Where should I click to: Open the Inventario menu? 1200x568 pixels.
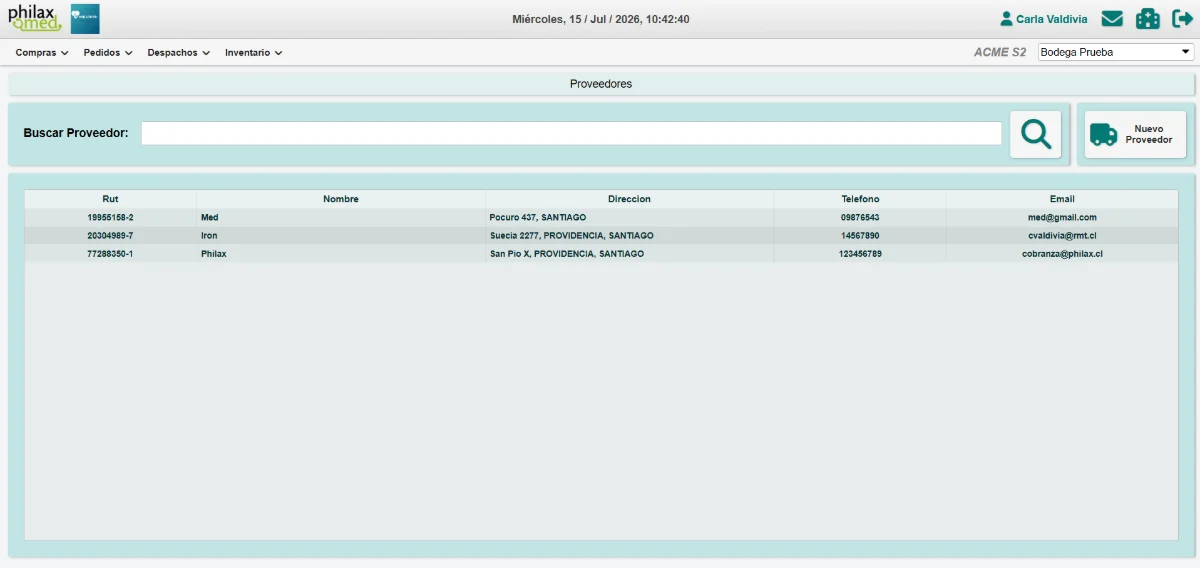tap(253, 53)
